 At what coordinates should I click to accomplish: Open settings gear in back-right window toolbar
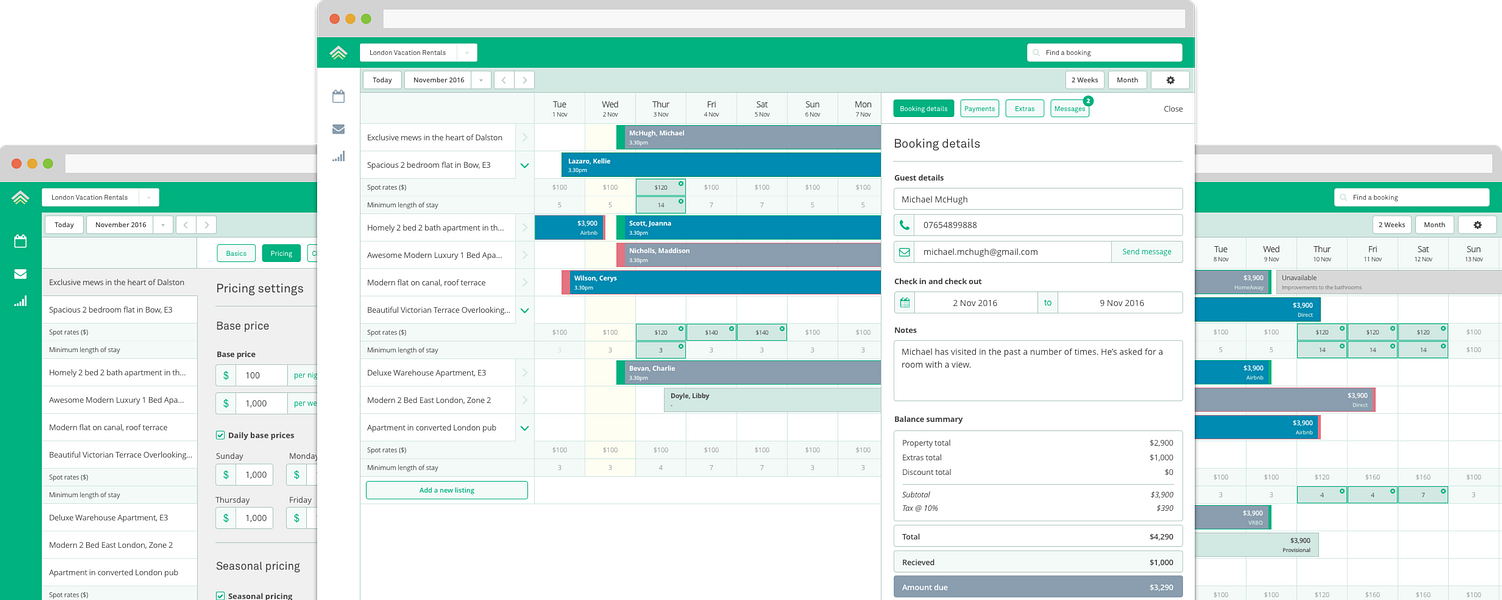1477,225
